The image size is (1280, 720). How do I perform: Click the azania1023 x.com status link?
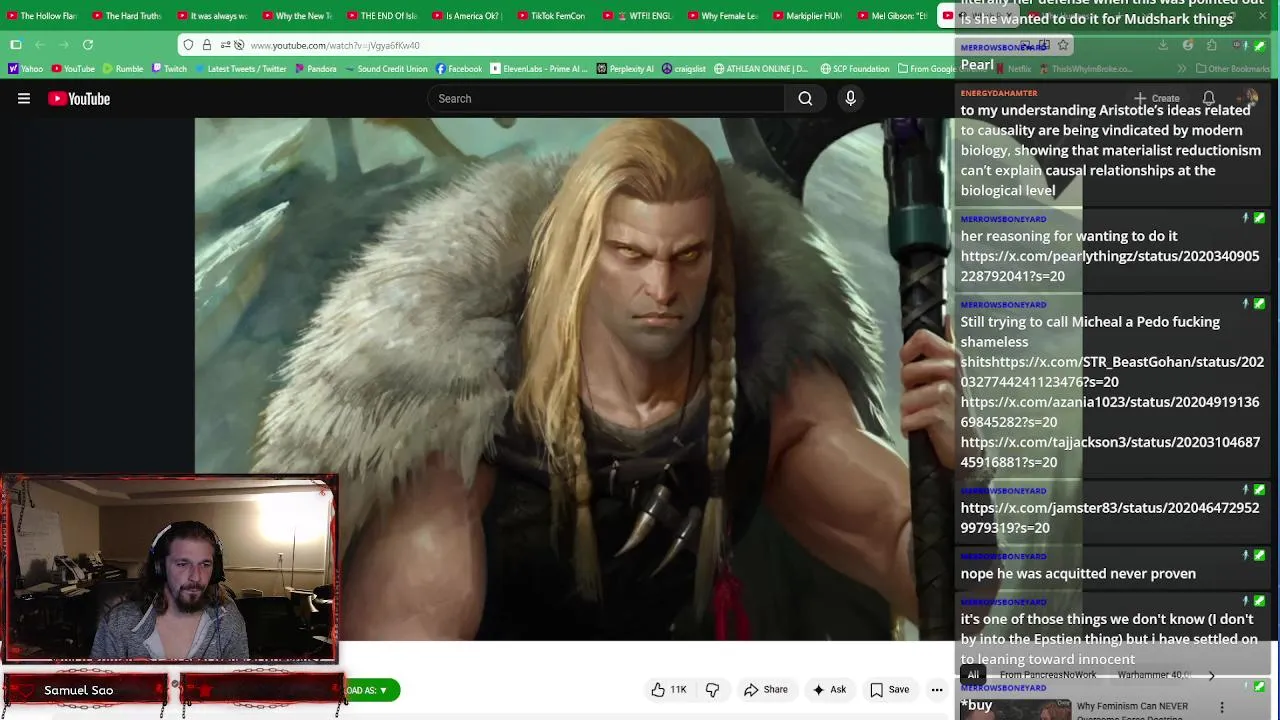coord(1110,412)
